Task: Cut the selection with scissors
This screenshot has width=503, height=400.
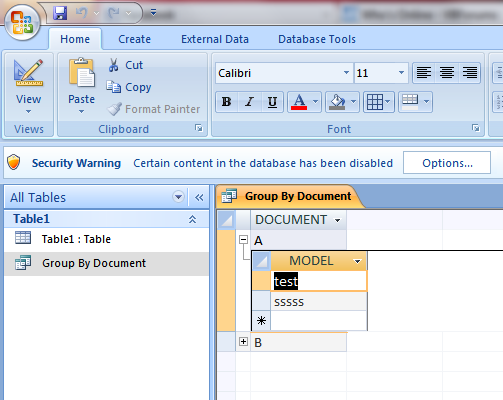Action: tap(126, 65)
